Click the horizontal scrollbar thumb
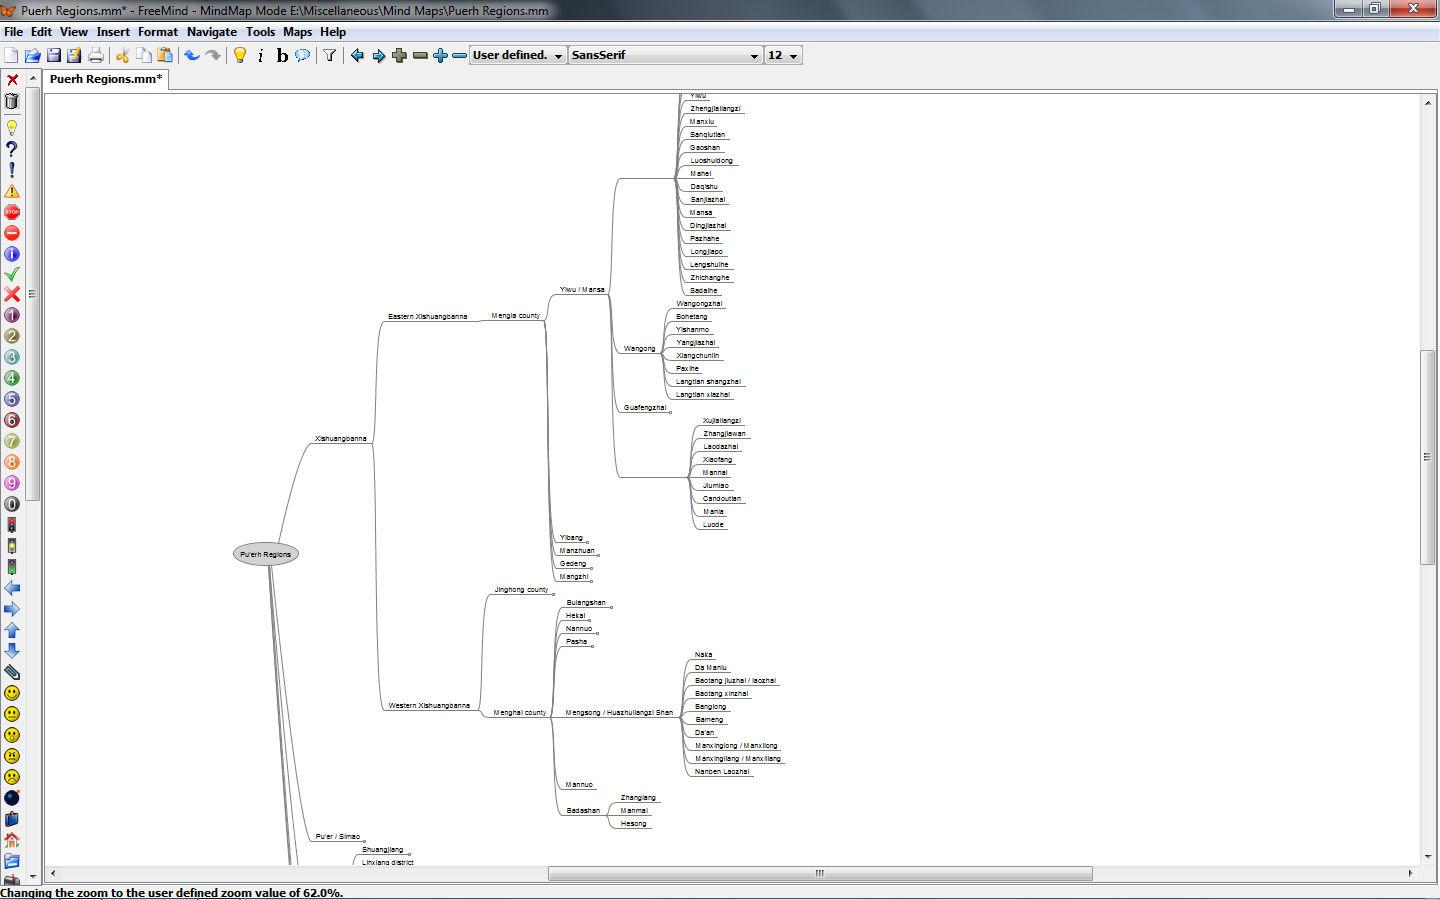Image resolution: width=1440 pixels, height=900 pixels. [820, 873]
